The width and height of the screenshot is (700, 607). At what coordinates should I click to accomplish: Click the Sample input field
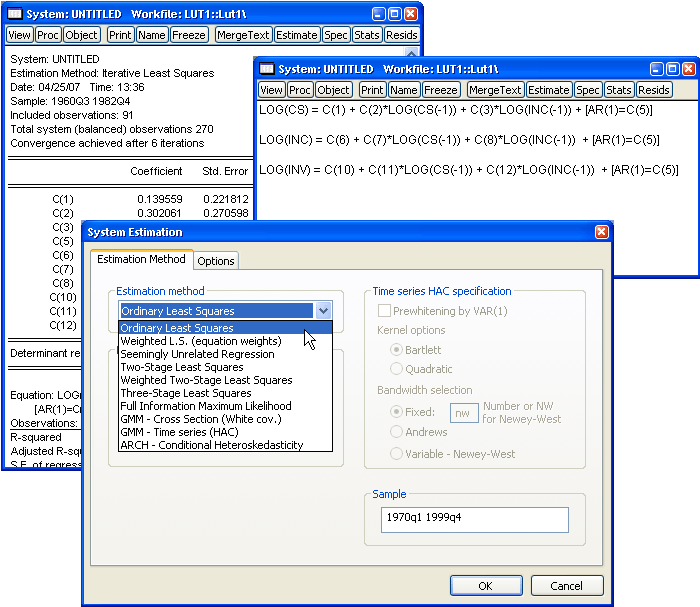pyautogui.click(x=473, y=520)
